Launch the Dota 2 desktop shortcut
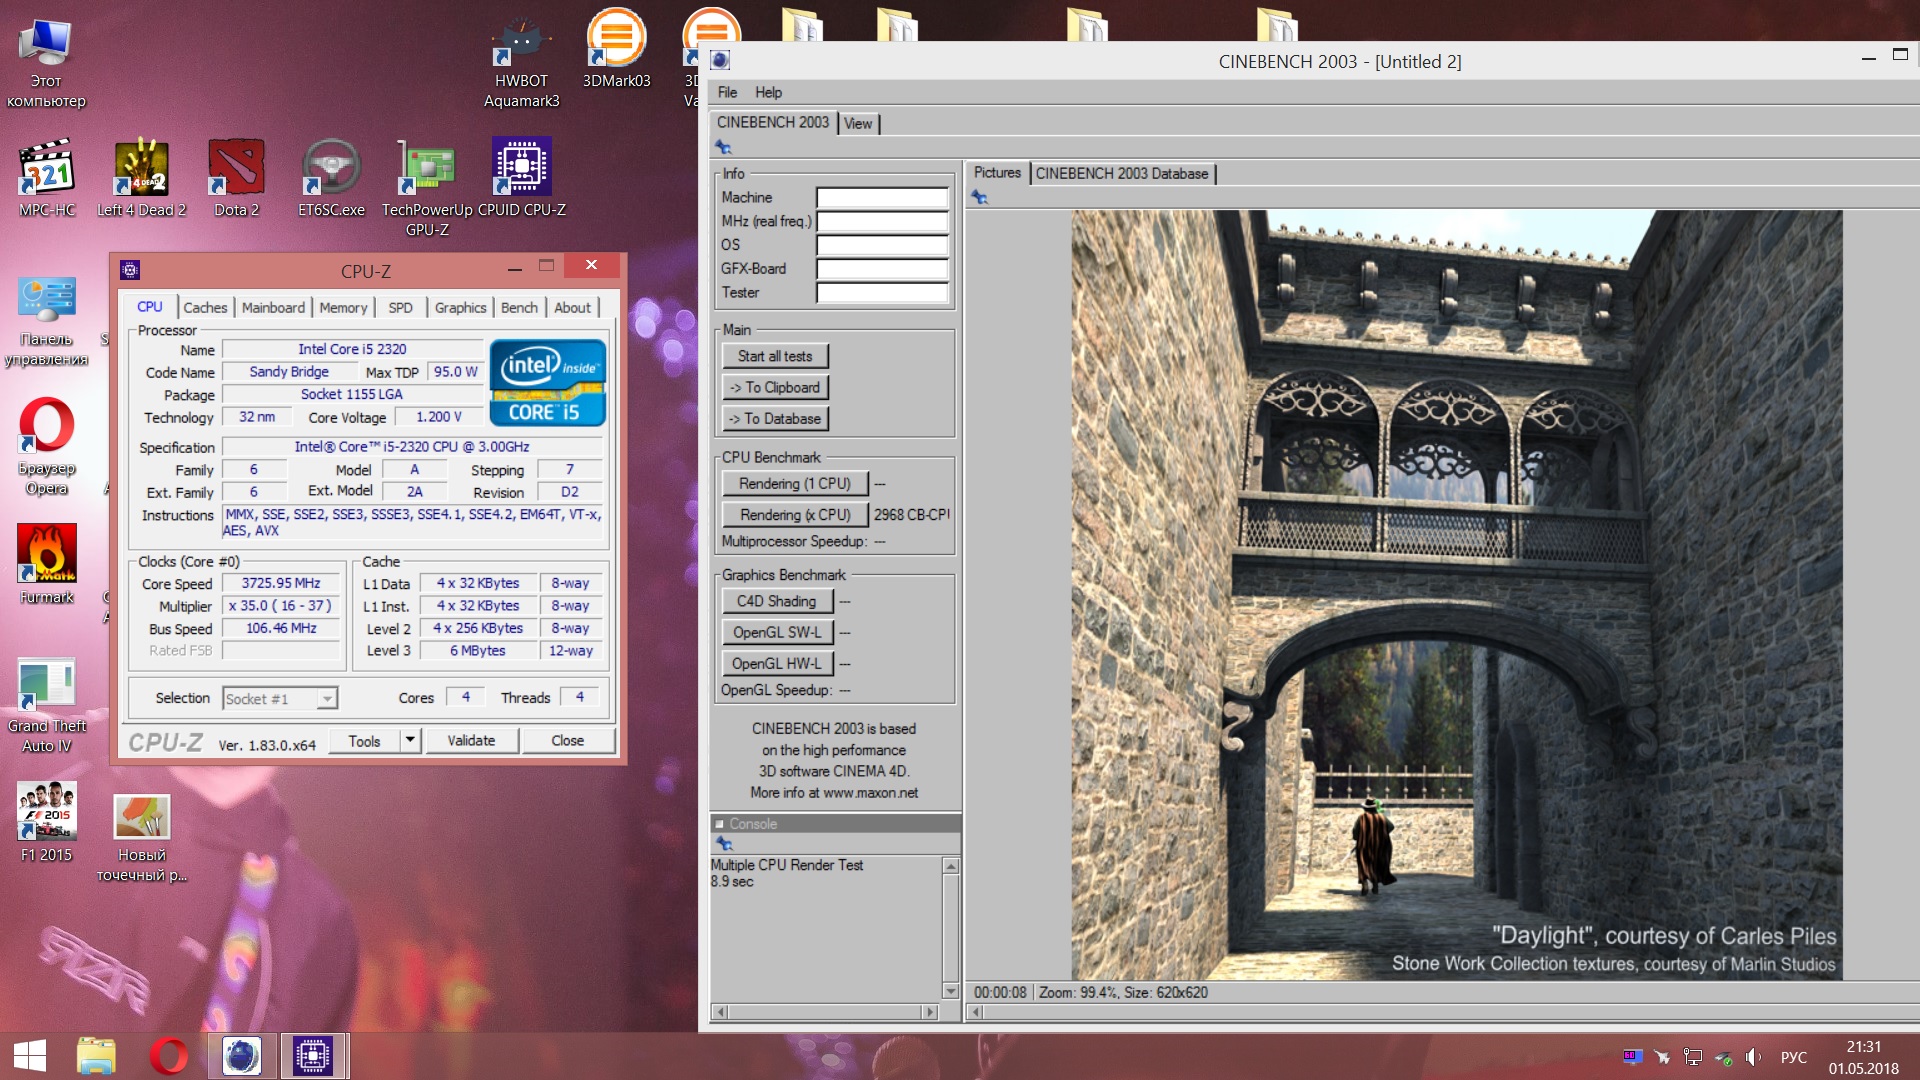 coord(236,178)
